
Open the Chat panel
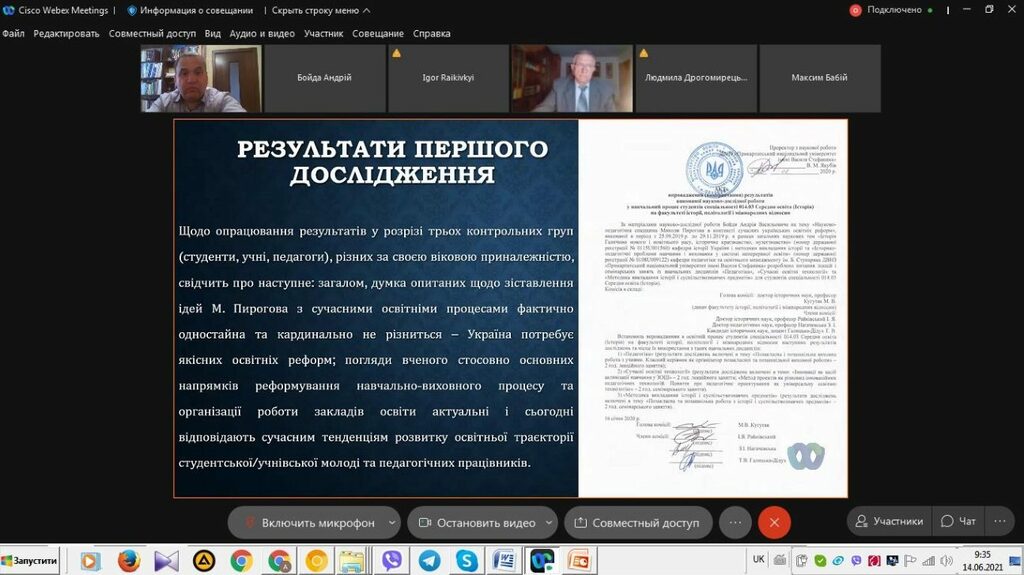[x=958, y=521]
